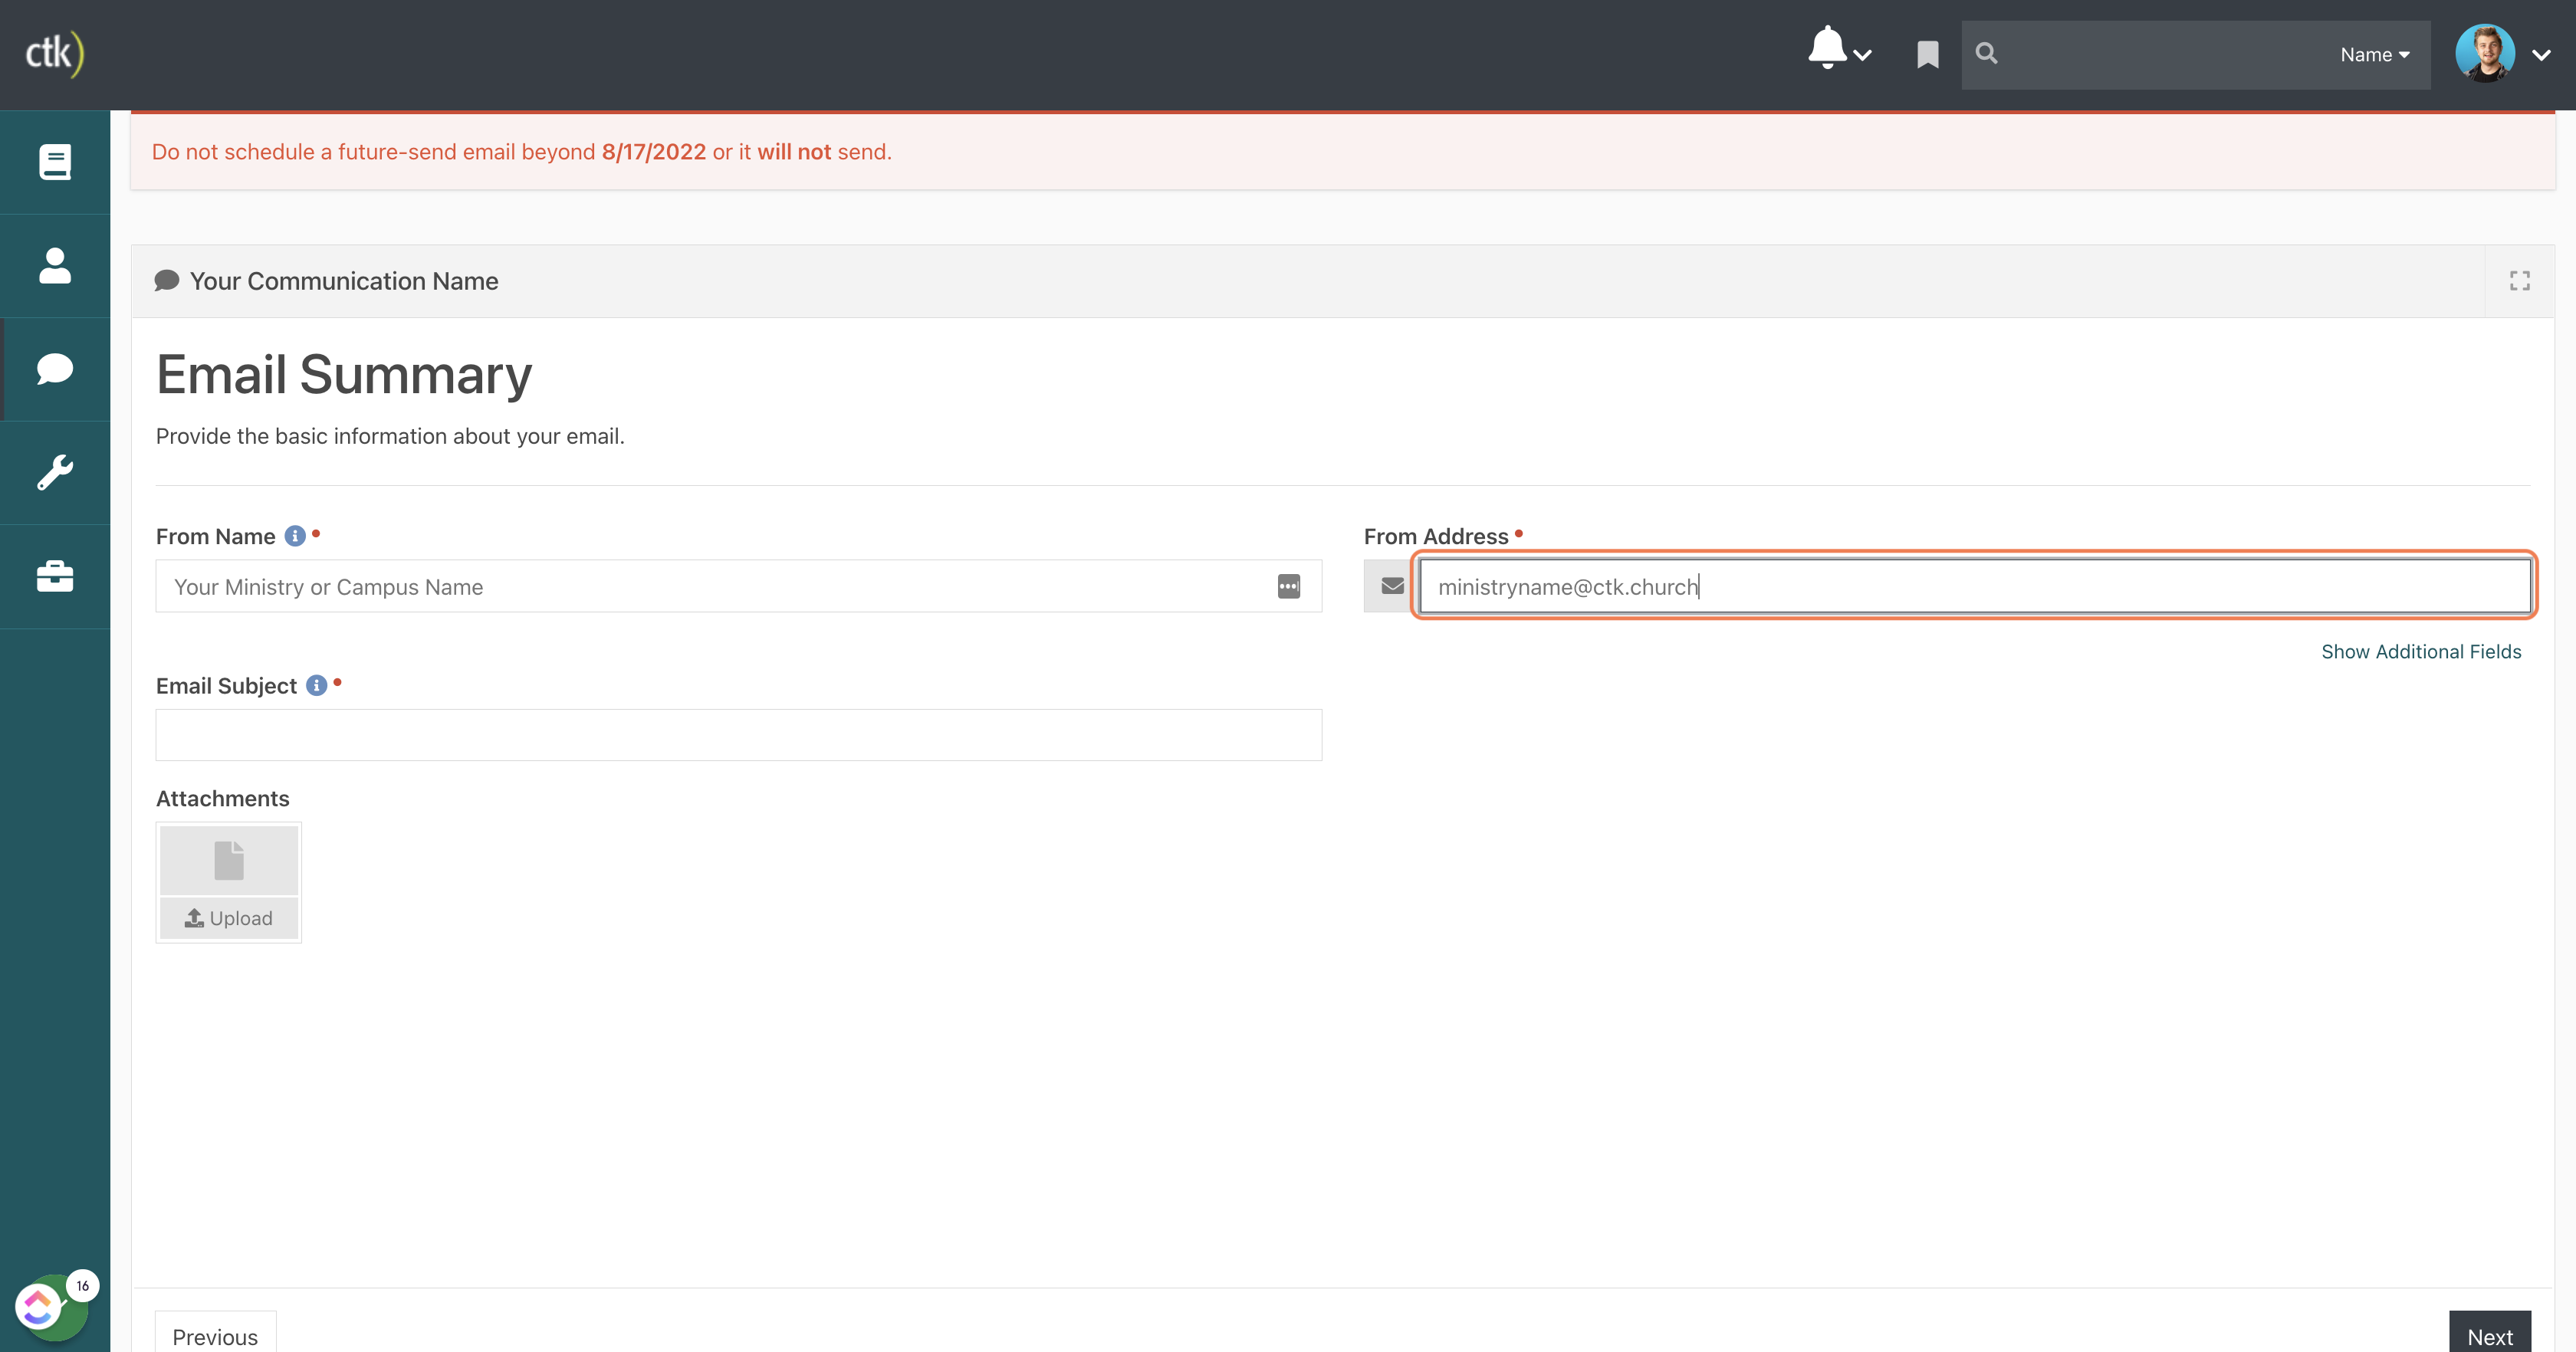Click the 8/17/2022 date in the warning
This screenshot has width=2576, height=1352.
[653, 152]
